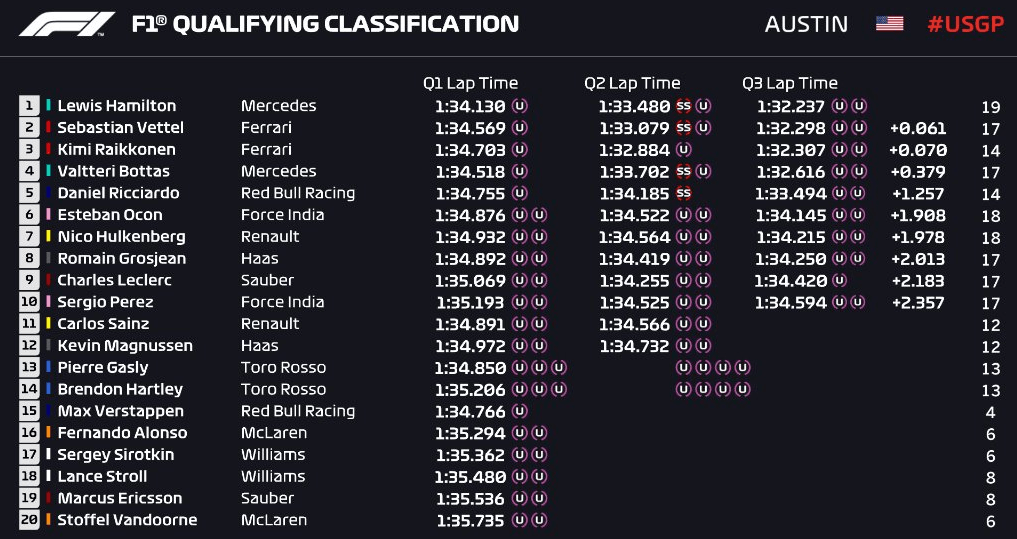This screenshot has width=1017, height=539.
Task: Click Raikkonen's Q2 ultrasoft tyre icon
Action: 683,149
